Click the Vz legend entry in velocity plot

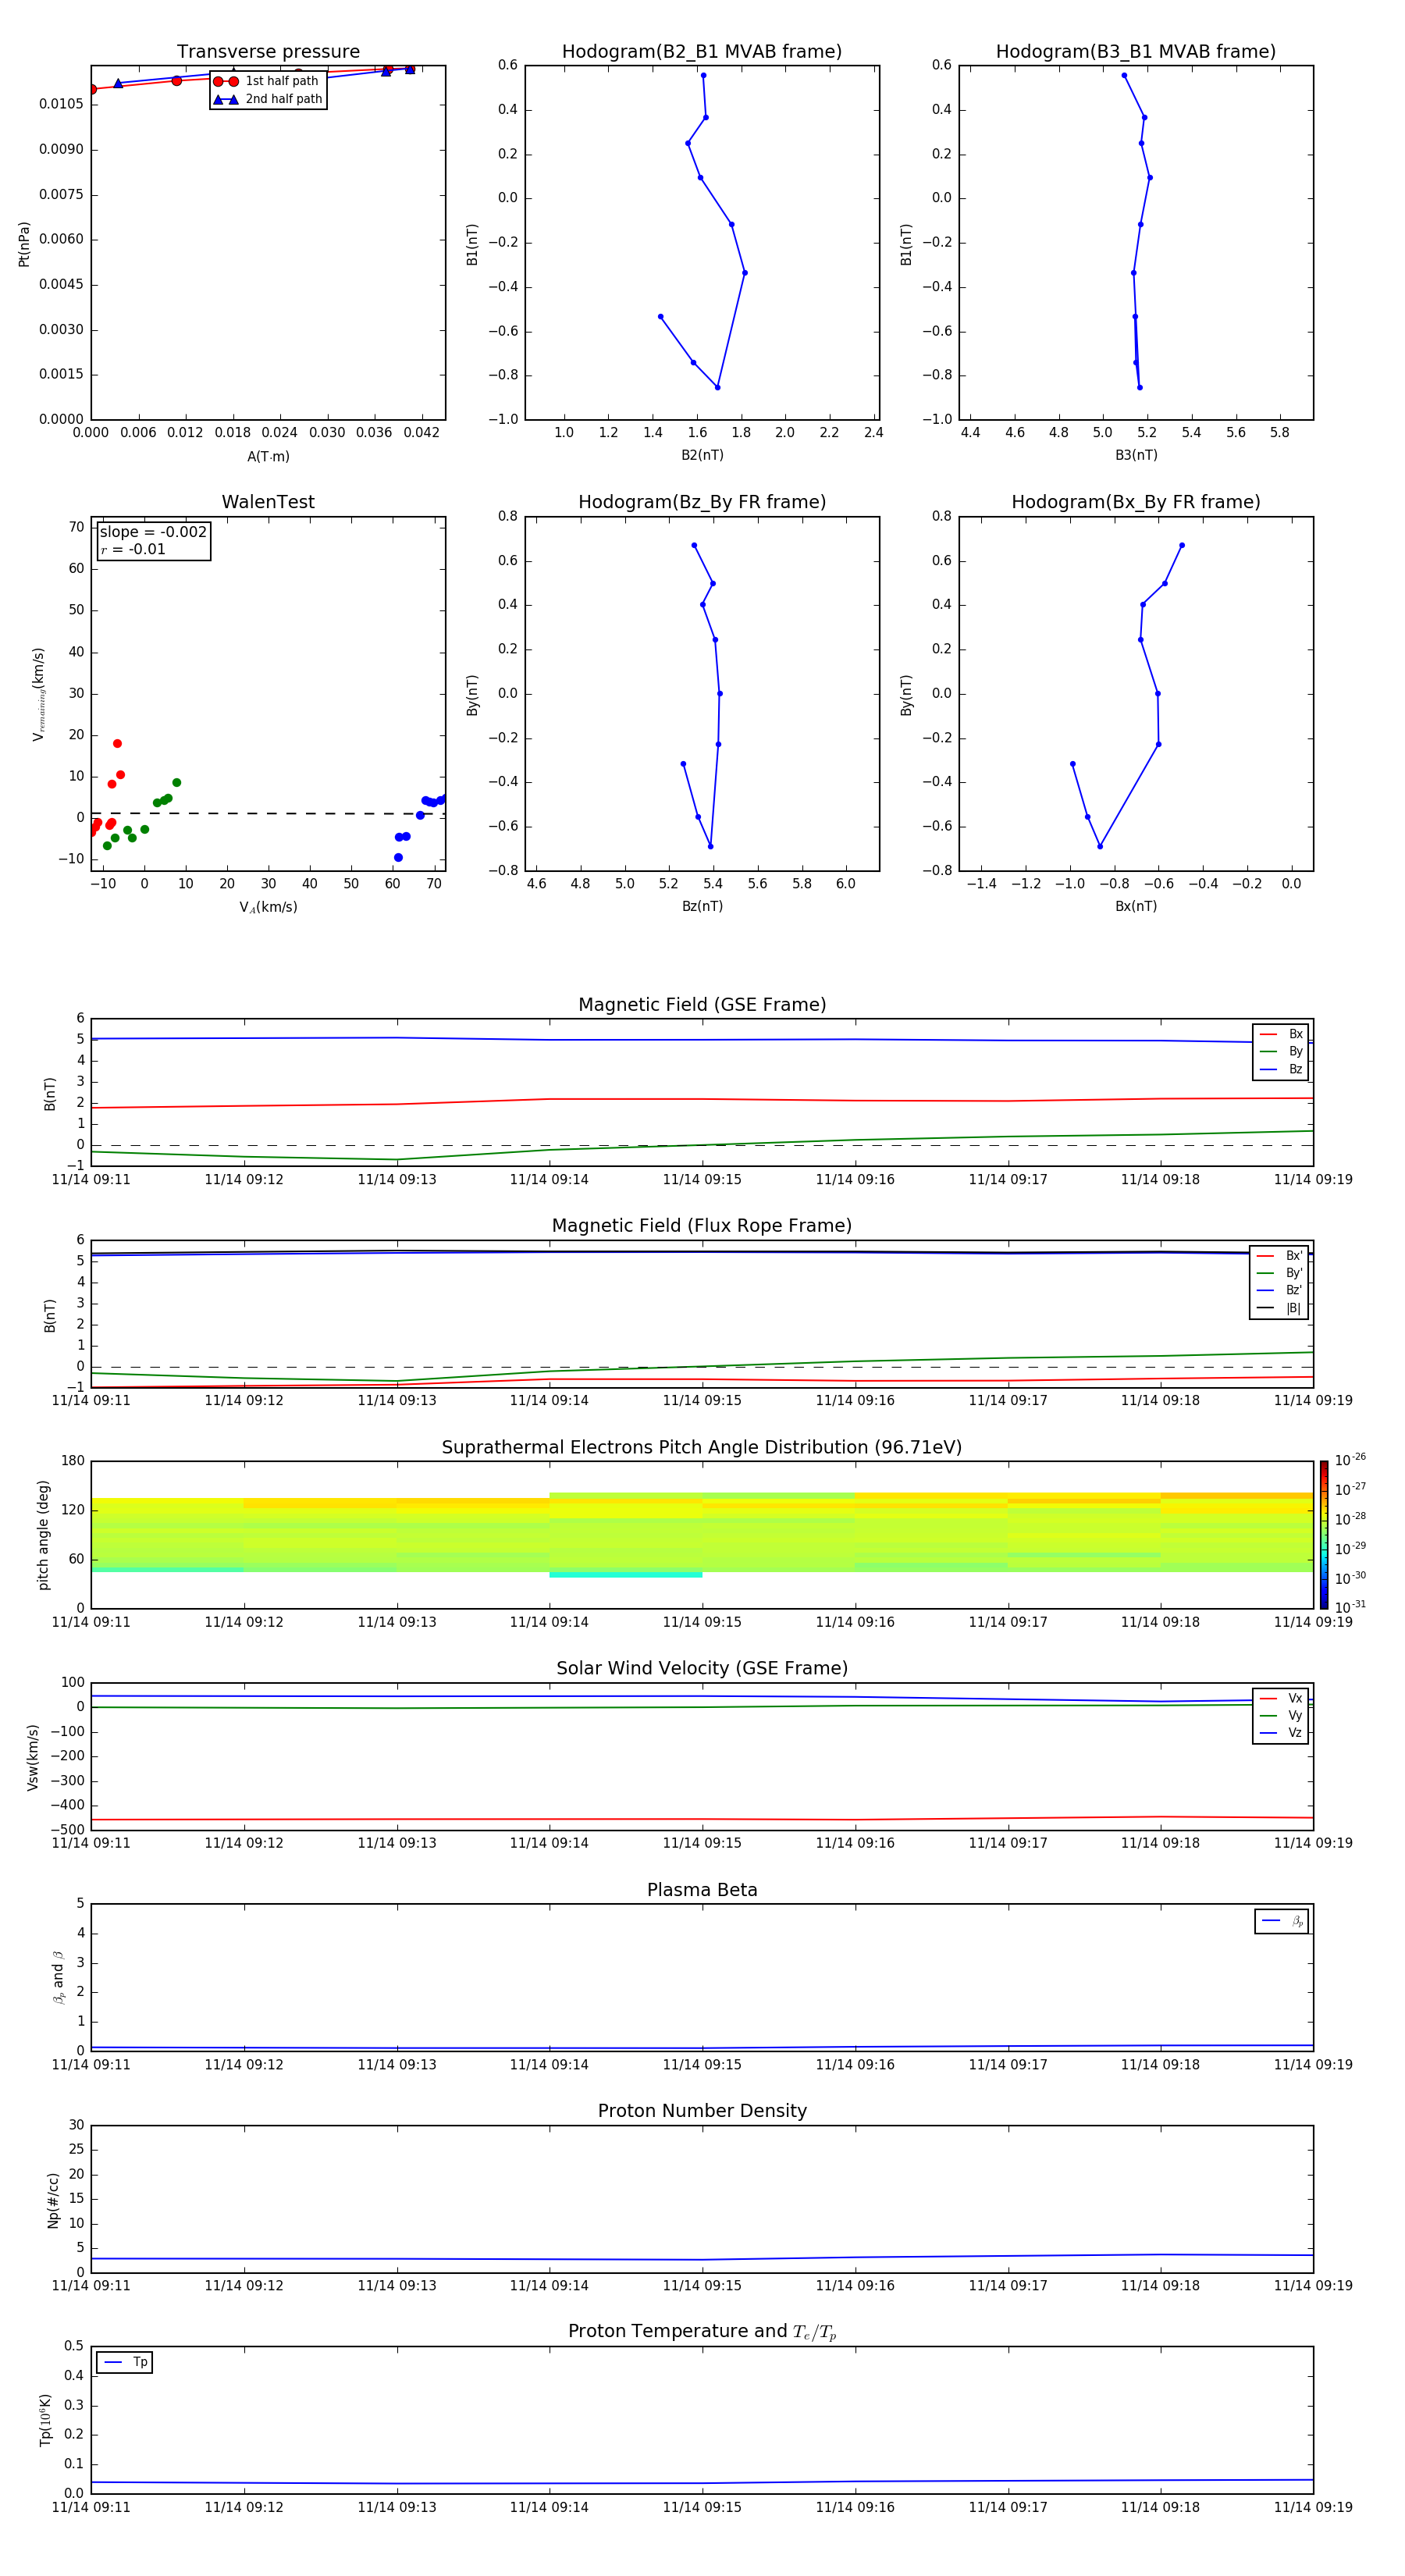pos(1281,1733)
